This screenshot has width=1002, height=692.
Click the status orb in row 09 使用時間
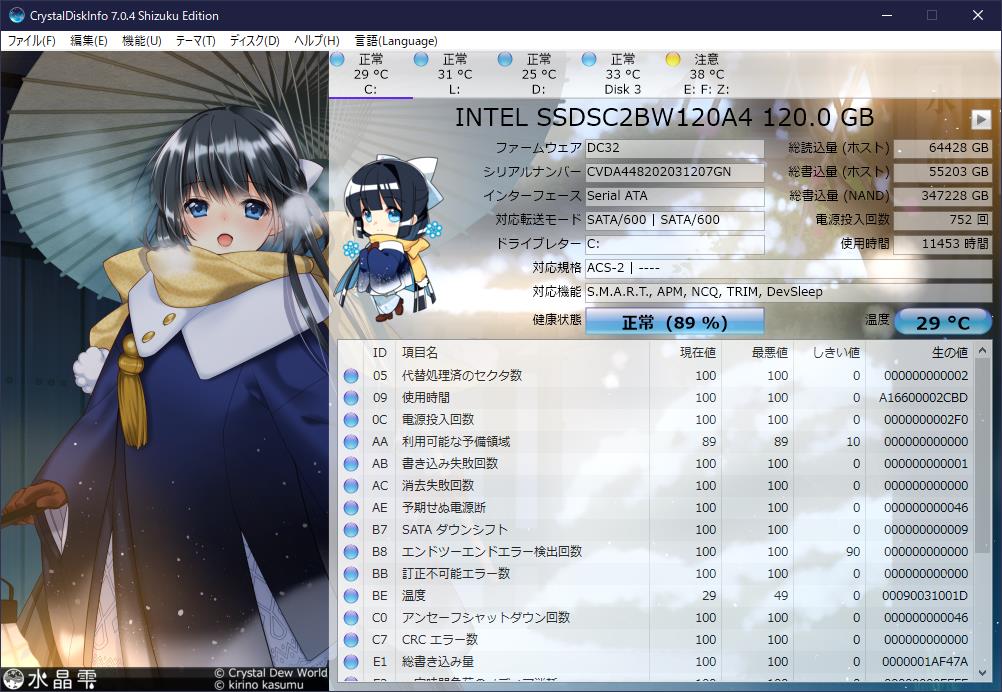coord(351,398)
